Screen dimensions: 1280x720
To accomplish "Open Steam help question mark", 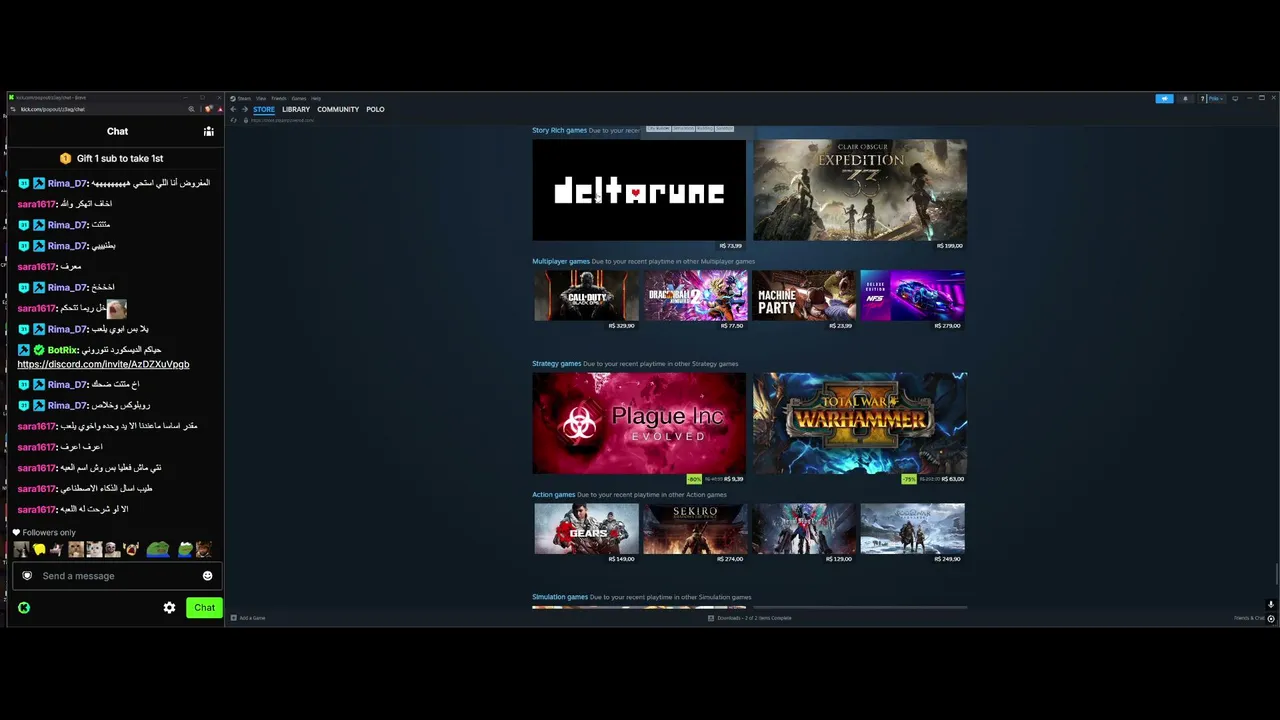I will 1202,99.
